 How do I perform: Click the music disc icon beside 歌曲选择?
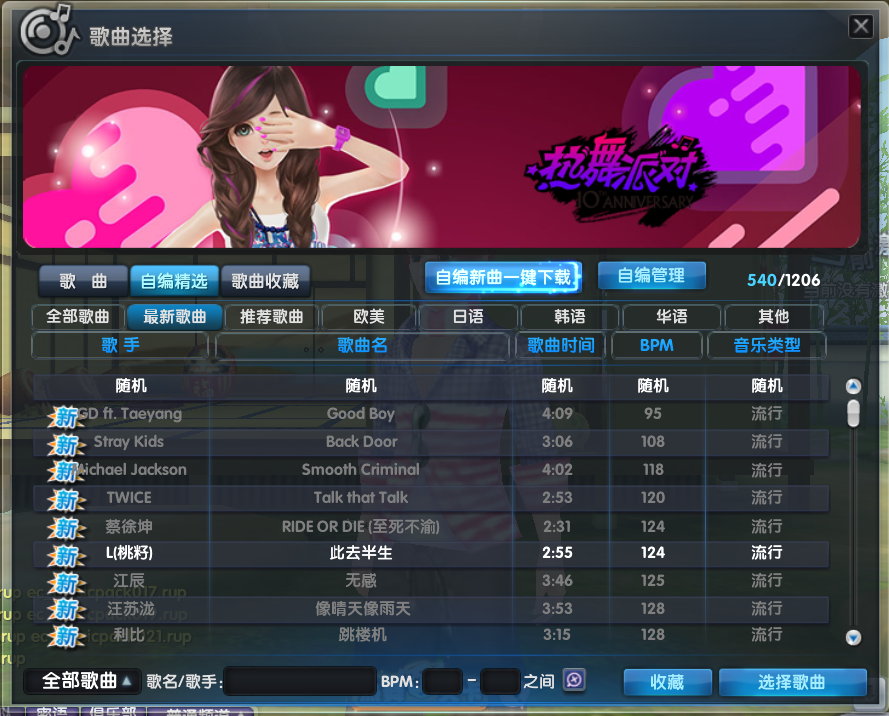[x=48, y=31]
